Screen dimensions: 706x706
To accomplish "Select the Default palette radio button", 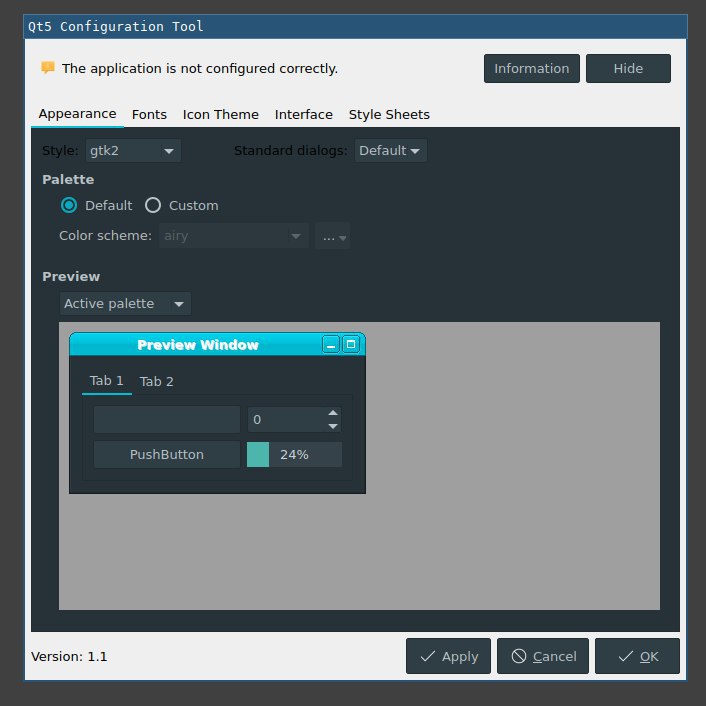I will 69,205.
